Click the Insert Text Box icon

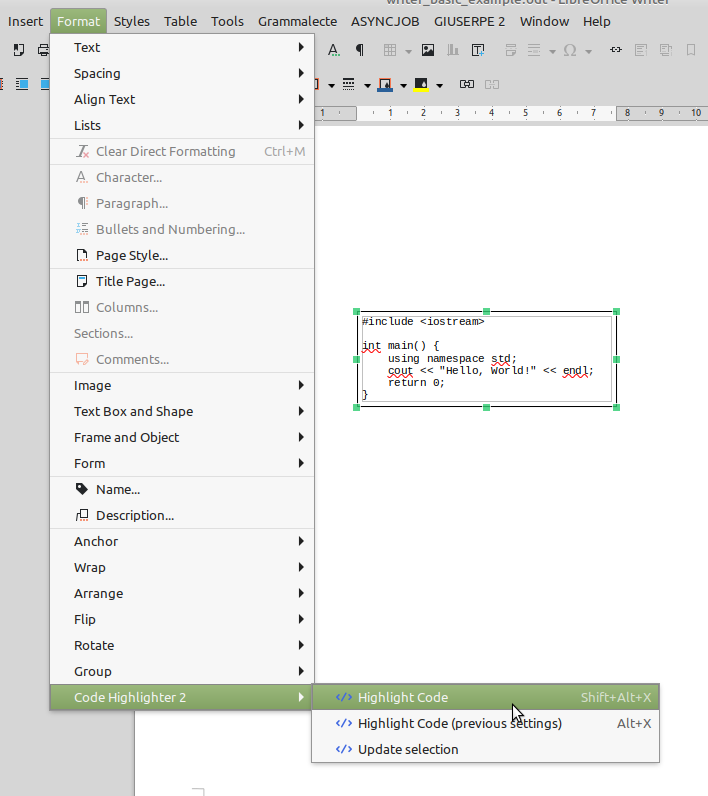coord(478,50)
